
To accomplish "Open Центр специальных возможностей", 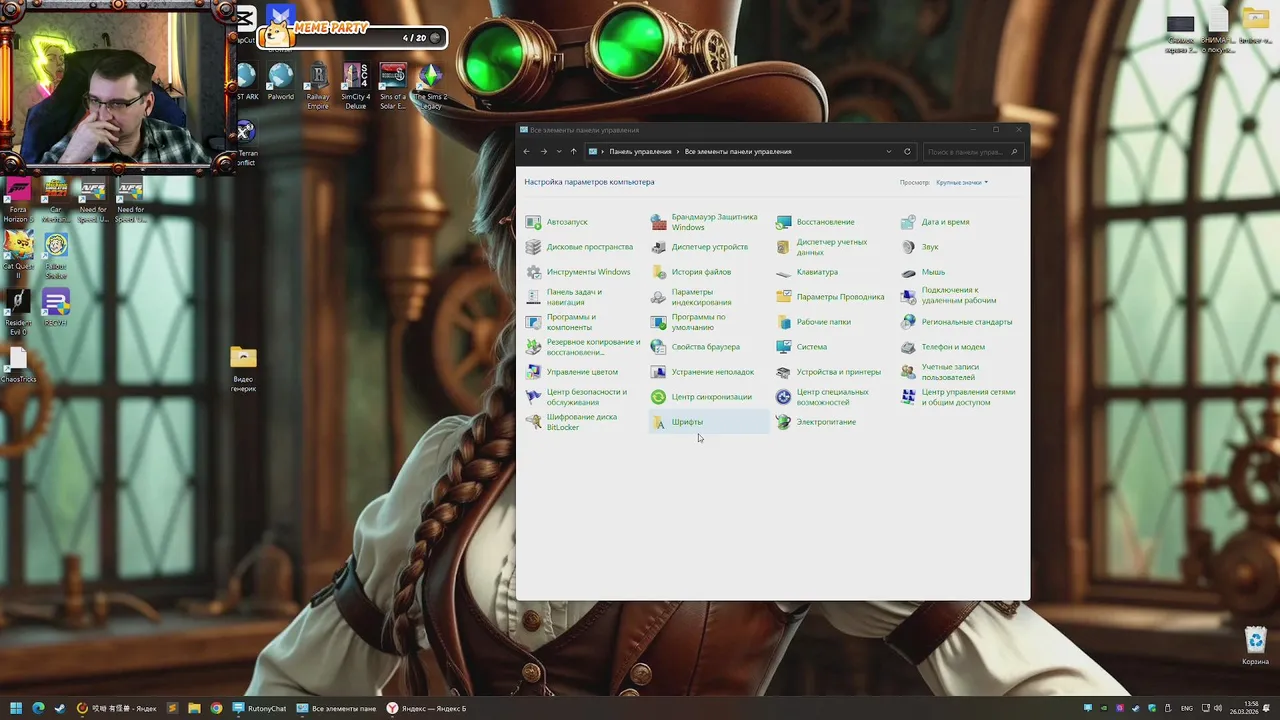I will [823, 397].
